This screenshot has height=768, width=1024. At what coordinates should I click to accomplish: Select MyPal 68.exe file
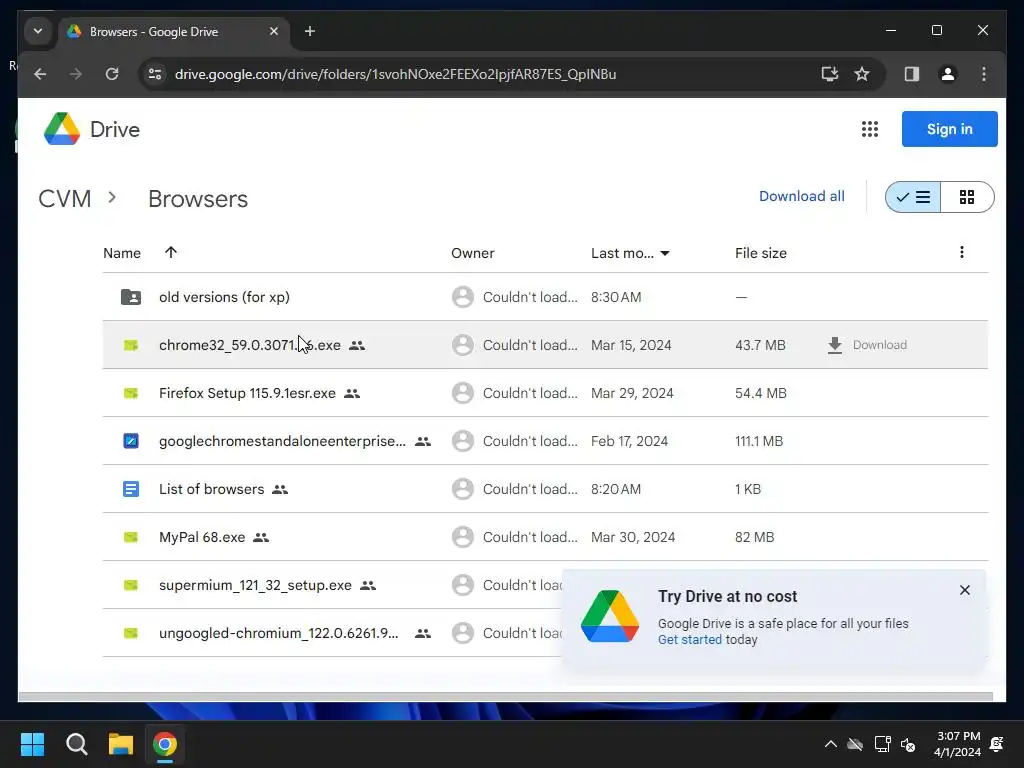(202, 537)
